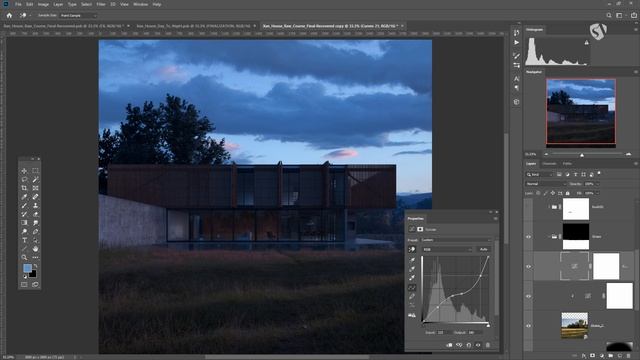
Task: Open the layer Opacity dropdown
Action: pyautogui.click(x=598, y=184)
